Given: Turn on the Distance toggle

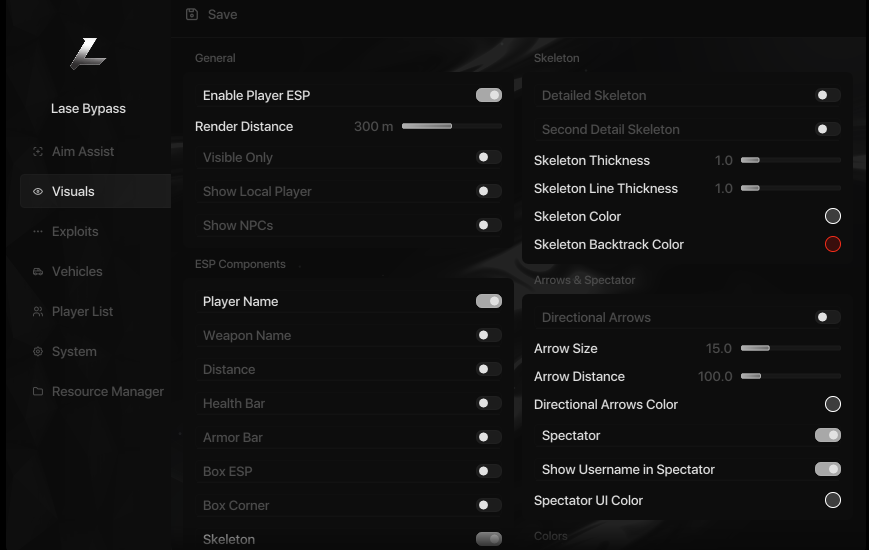Looking at the screenshot, I should pyautogui.click(x=489, y=369).
